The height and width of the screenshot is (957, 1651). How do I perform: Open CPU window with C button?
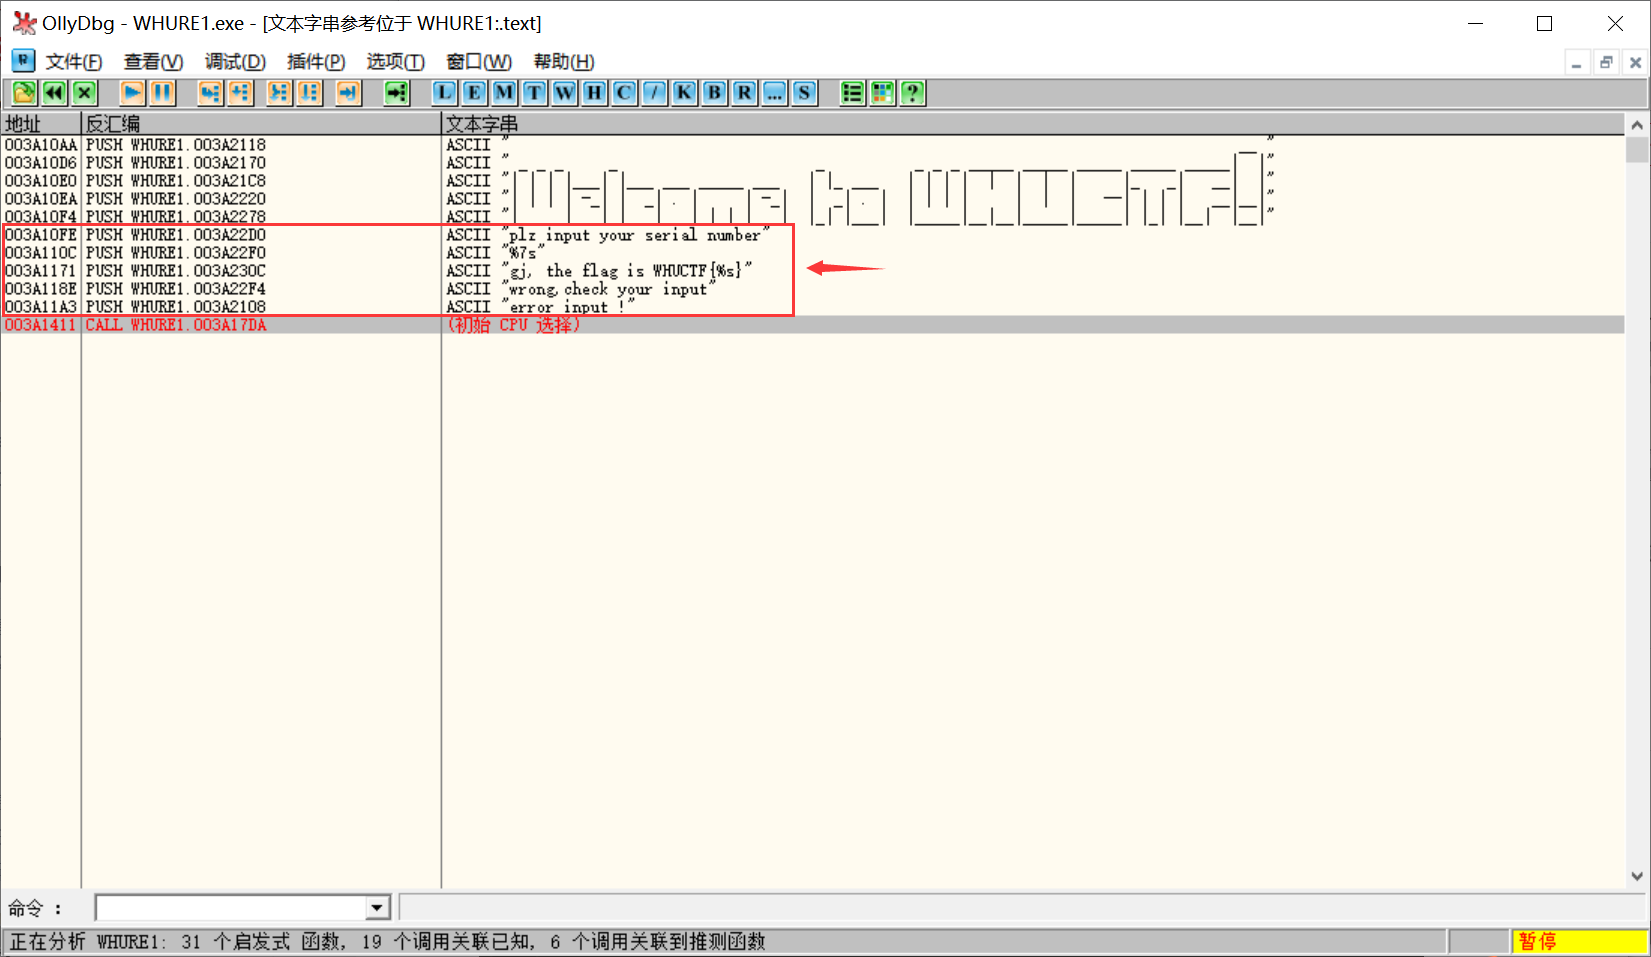[624, 93]
